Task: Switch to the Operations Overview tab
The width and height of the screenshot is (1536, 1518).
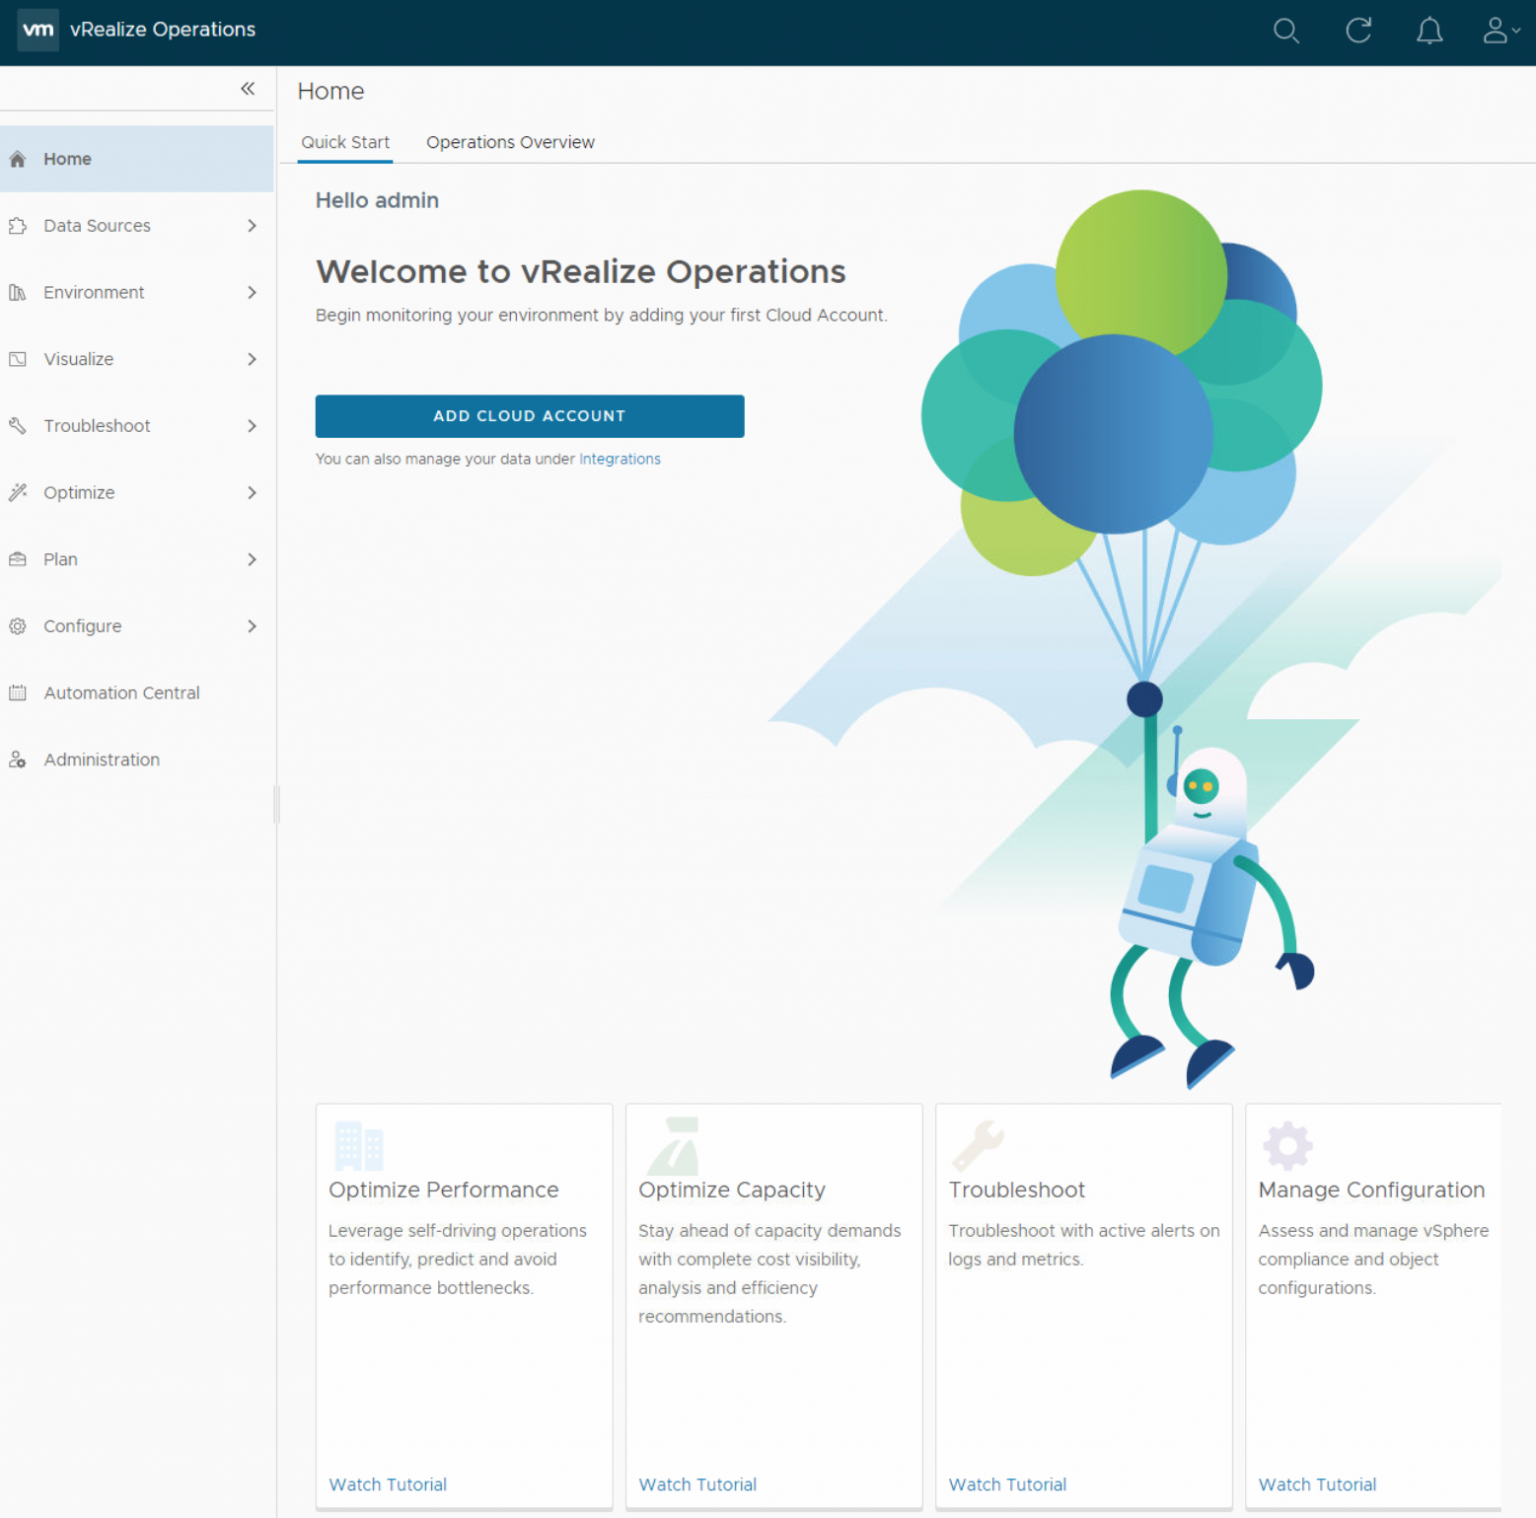Action: point(510,142)
